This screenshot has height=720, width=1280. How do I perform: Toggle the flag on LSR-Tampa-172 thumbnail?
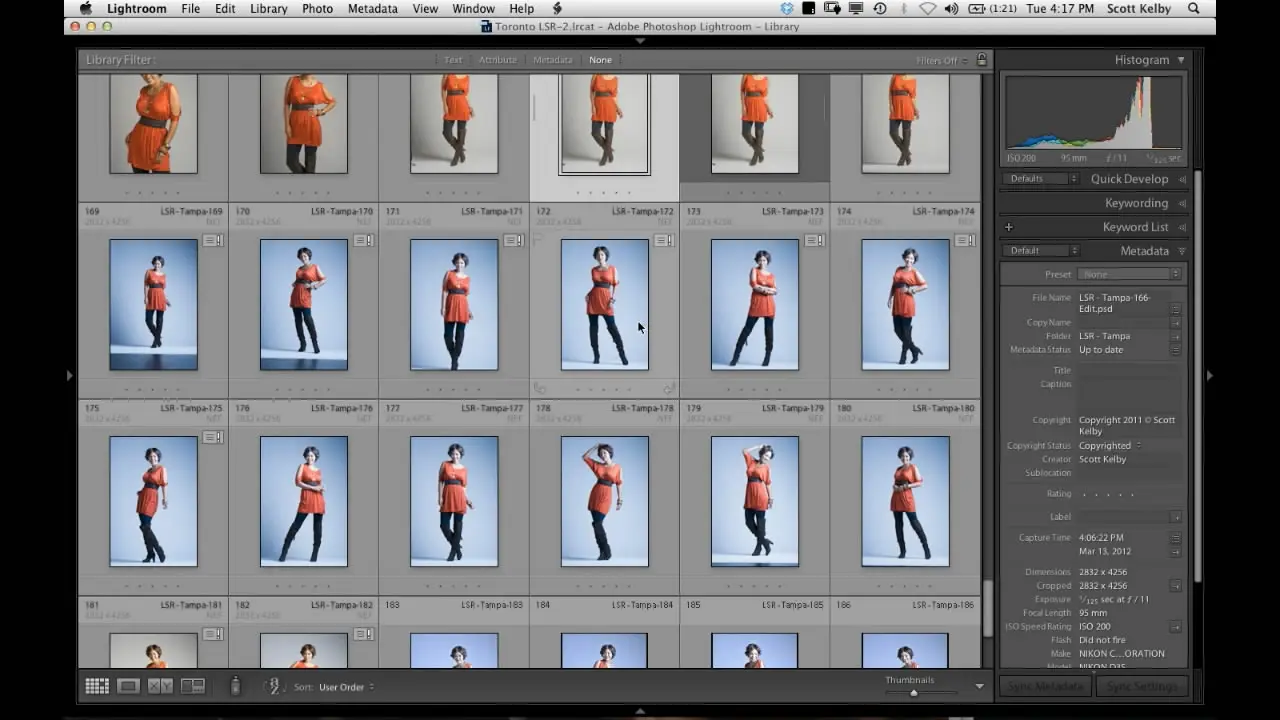tap(540, 241)
